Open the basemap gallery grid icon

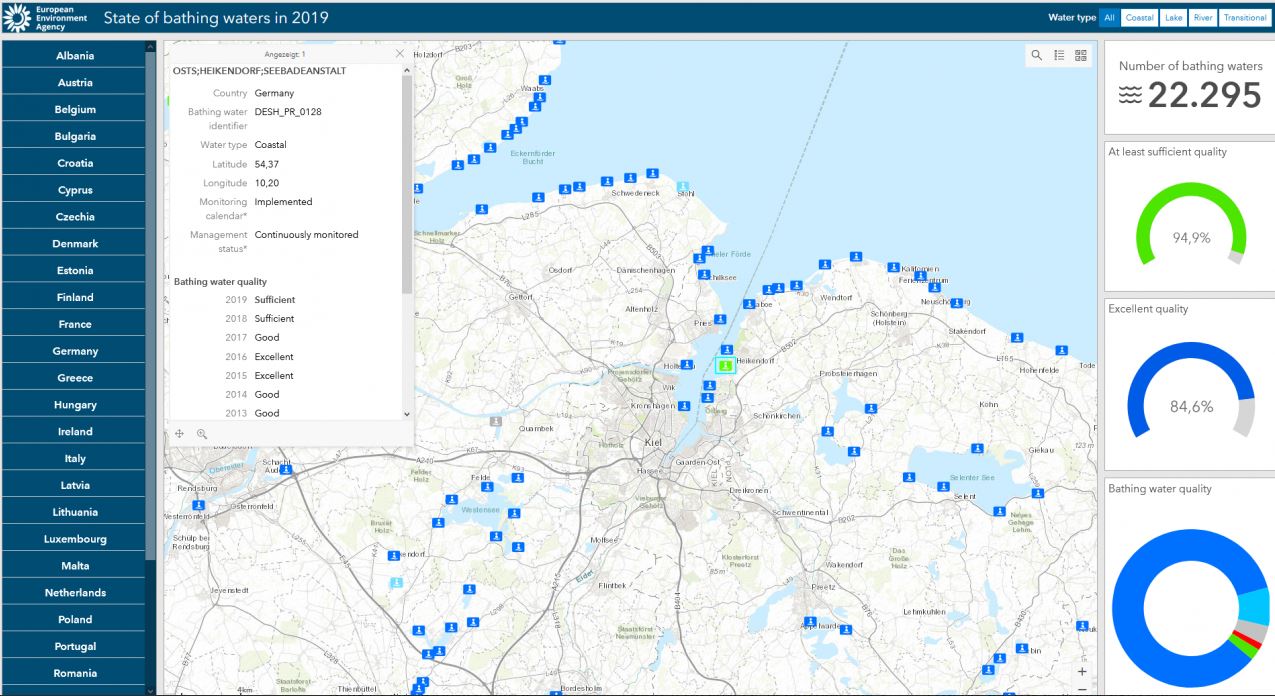[x=1081, y=56]
